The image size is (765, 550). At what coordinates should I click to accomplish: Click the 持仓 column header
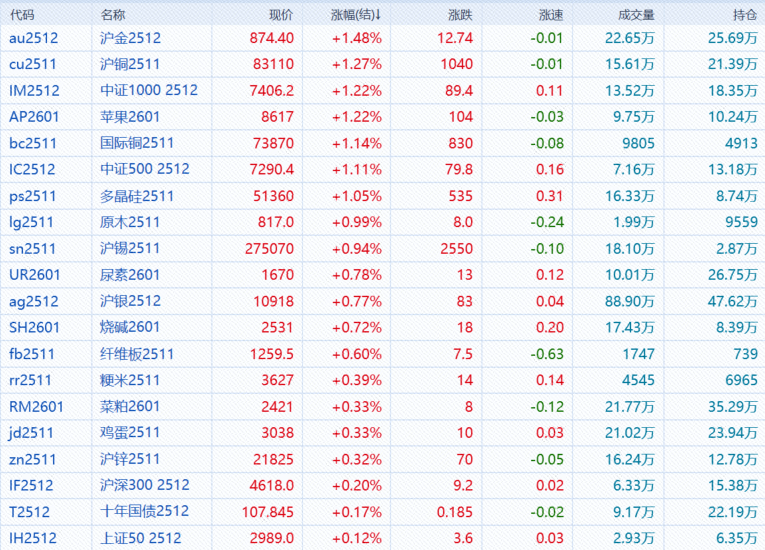click(x=744, y=15)
